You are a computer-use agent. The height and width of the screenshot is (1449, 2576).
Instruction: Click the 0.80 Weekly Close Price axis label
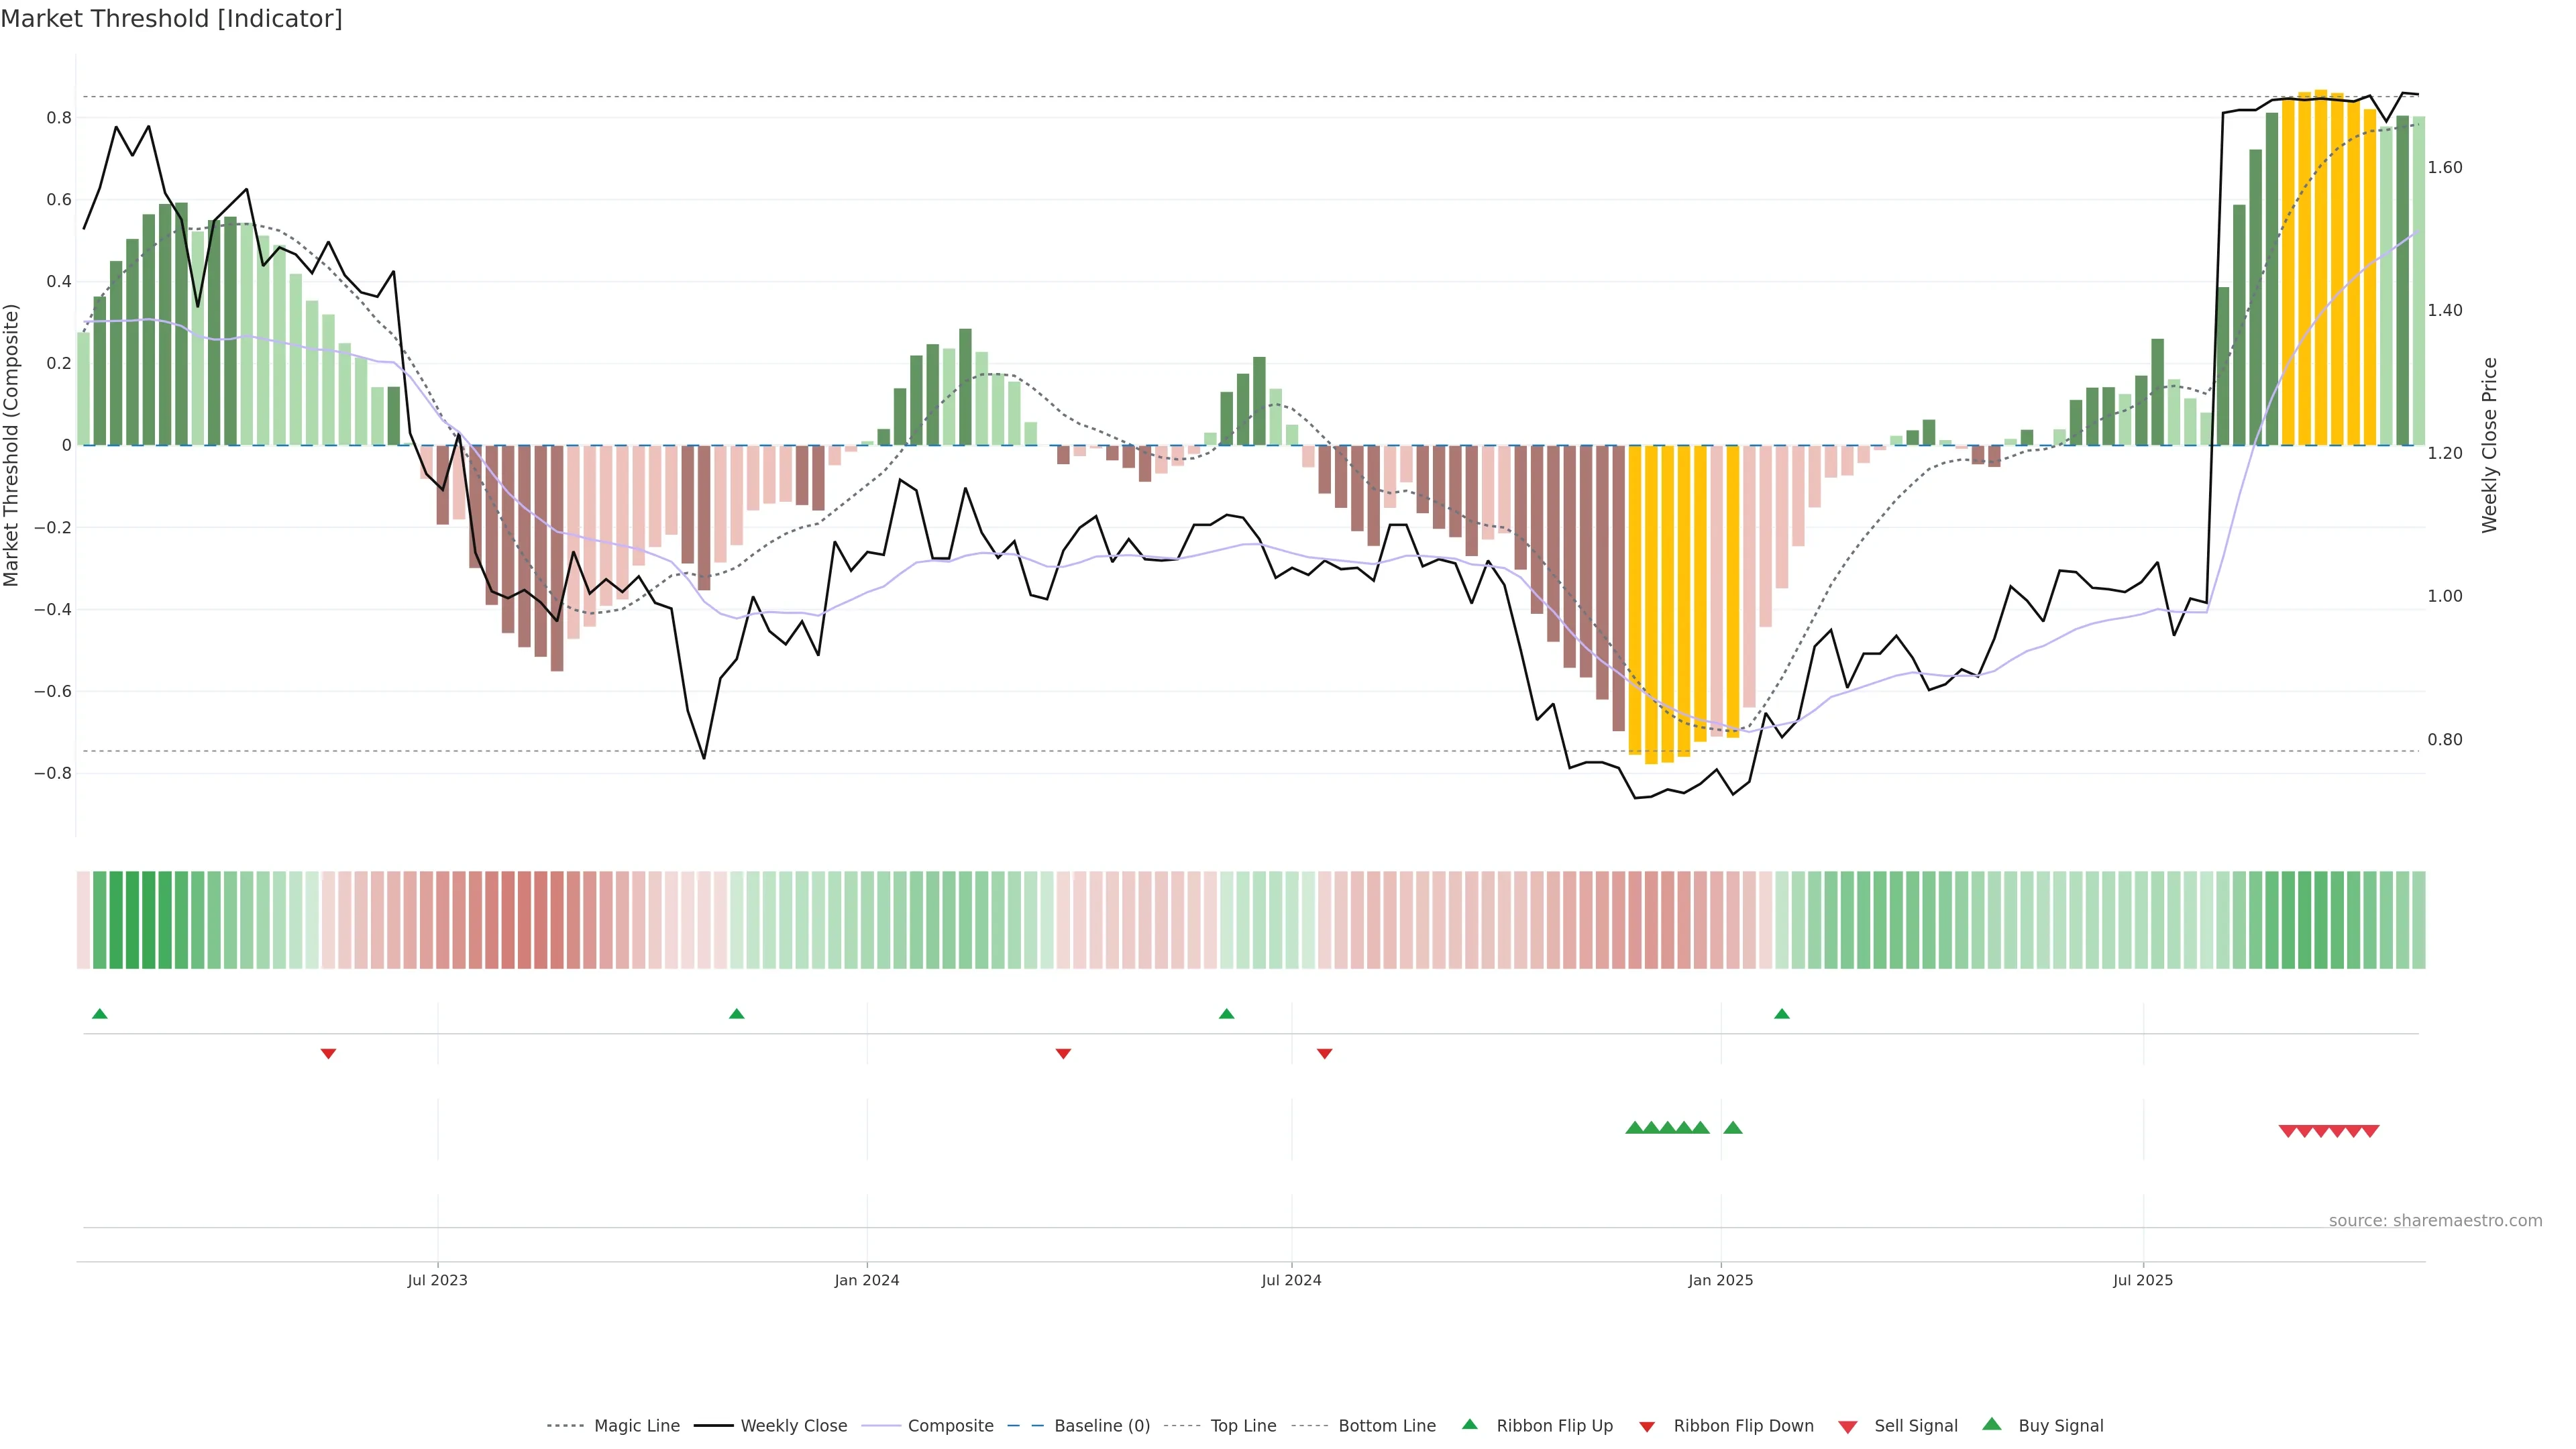pyautogui.click(x=2445, y=740)
